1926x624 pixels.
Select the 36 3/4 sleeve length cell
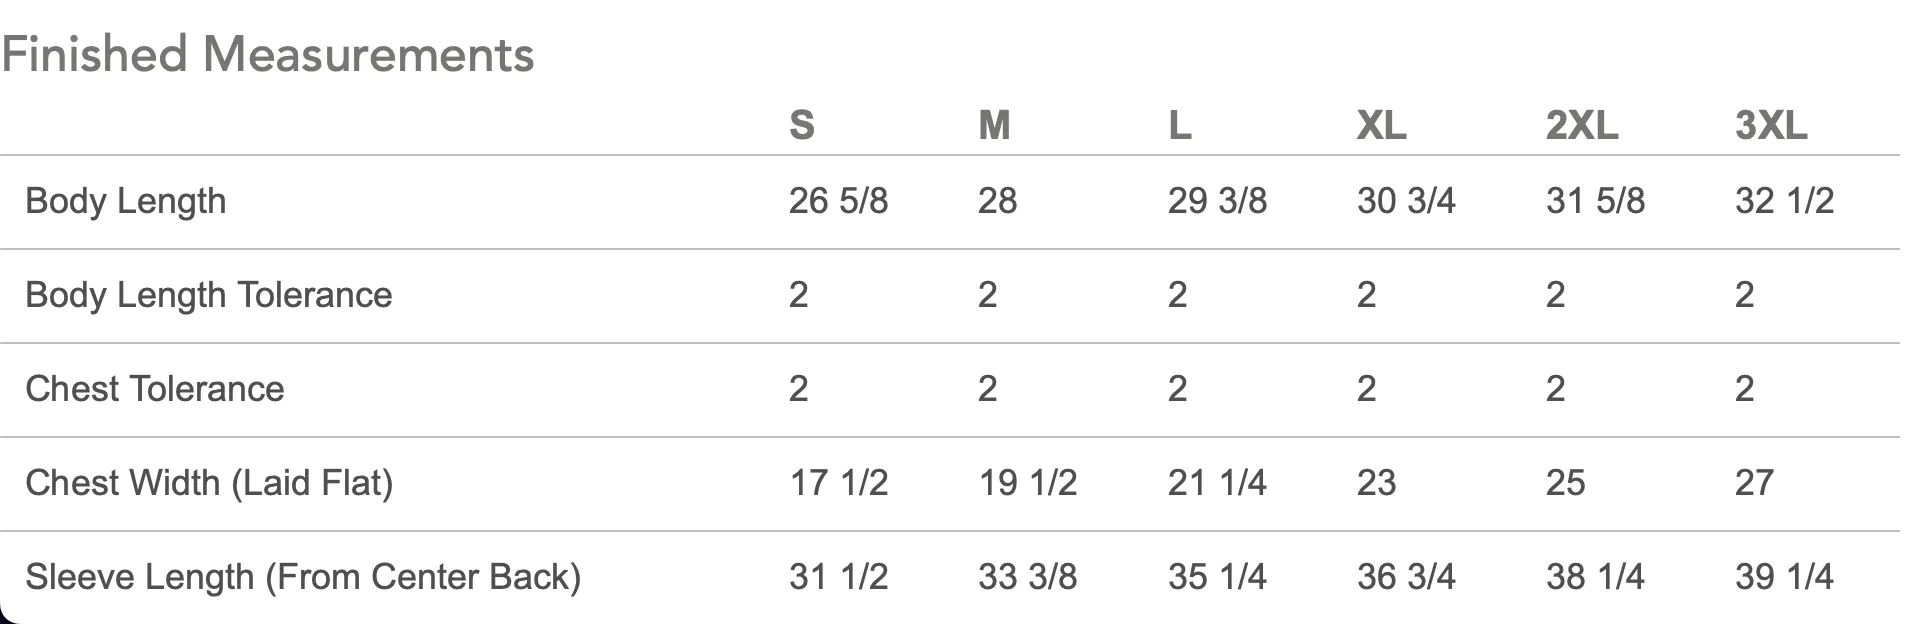click(1406, 577)
